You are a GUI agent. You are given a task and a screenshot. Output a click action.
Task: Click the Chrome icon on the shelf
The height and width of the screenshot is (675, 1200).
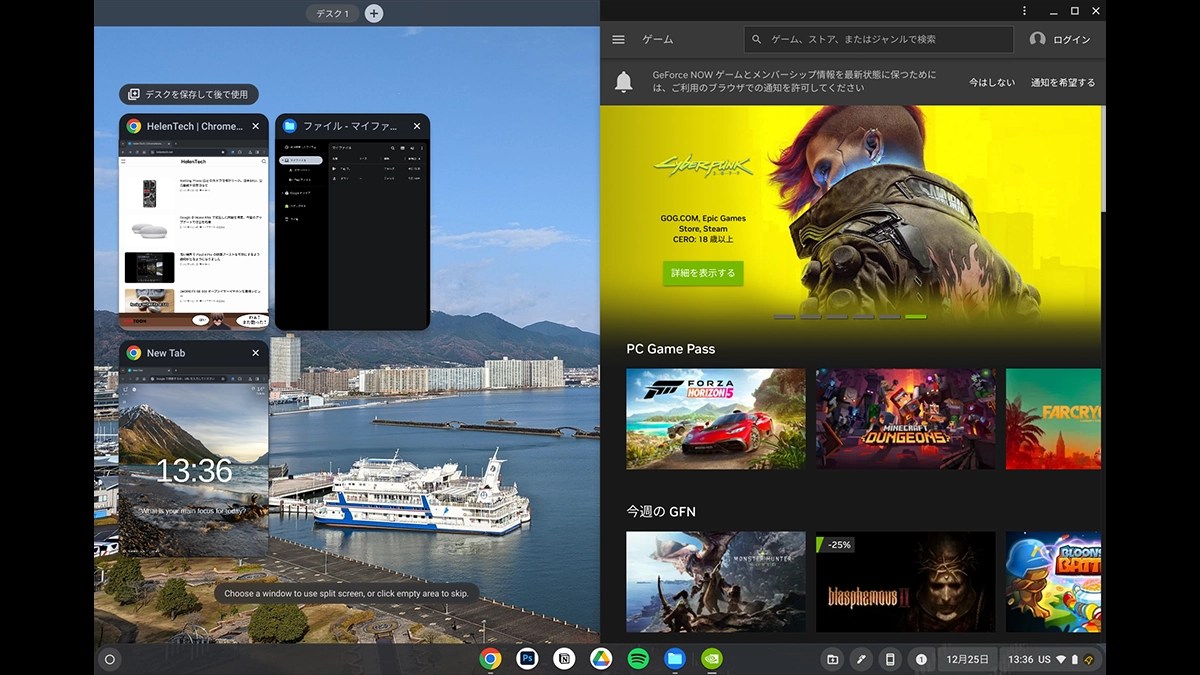tap(489, 659)
